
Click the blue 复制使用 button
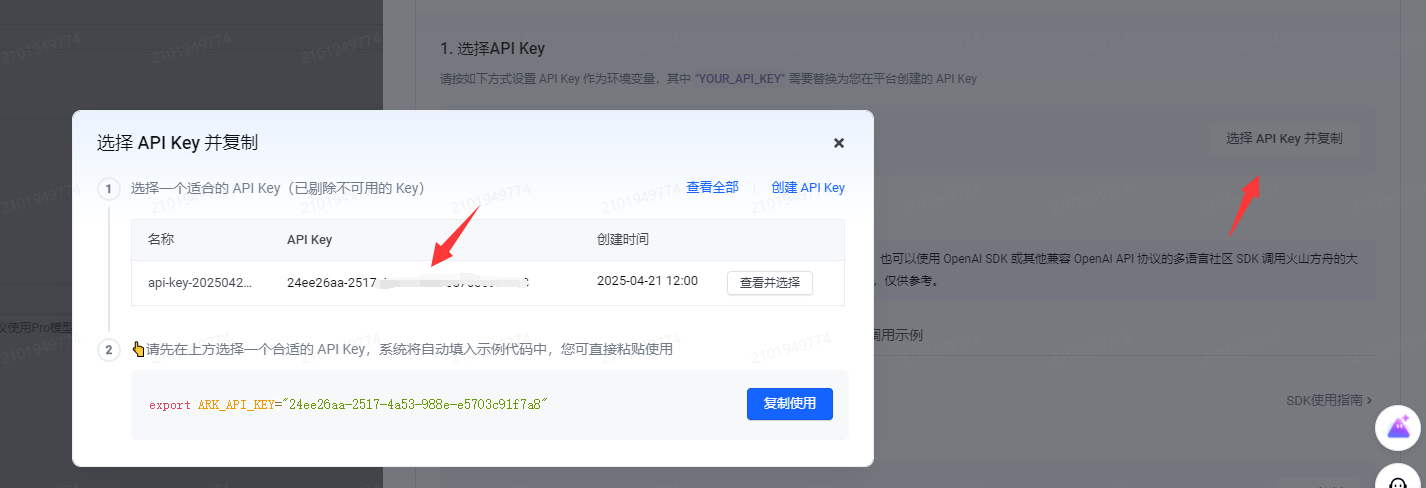790,404
